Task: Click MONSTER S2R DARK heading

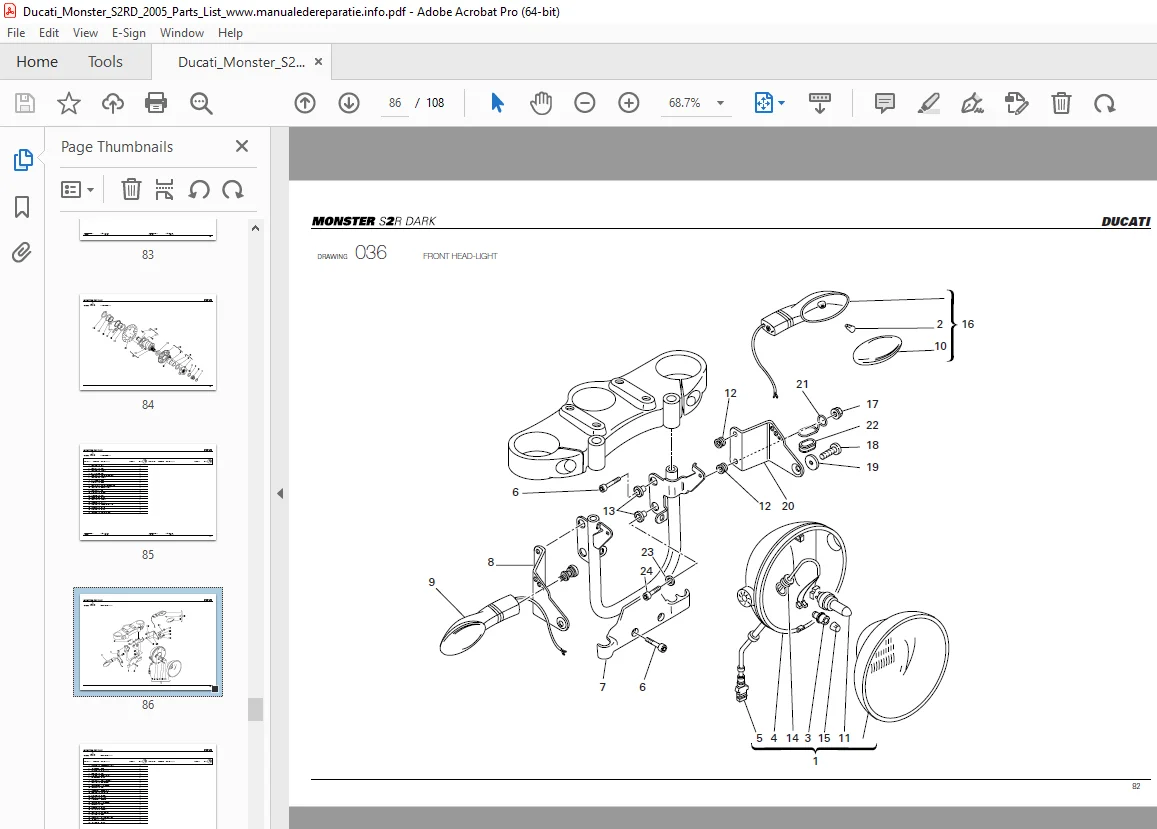Action: click(x=373, y=221)
